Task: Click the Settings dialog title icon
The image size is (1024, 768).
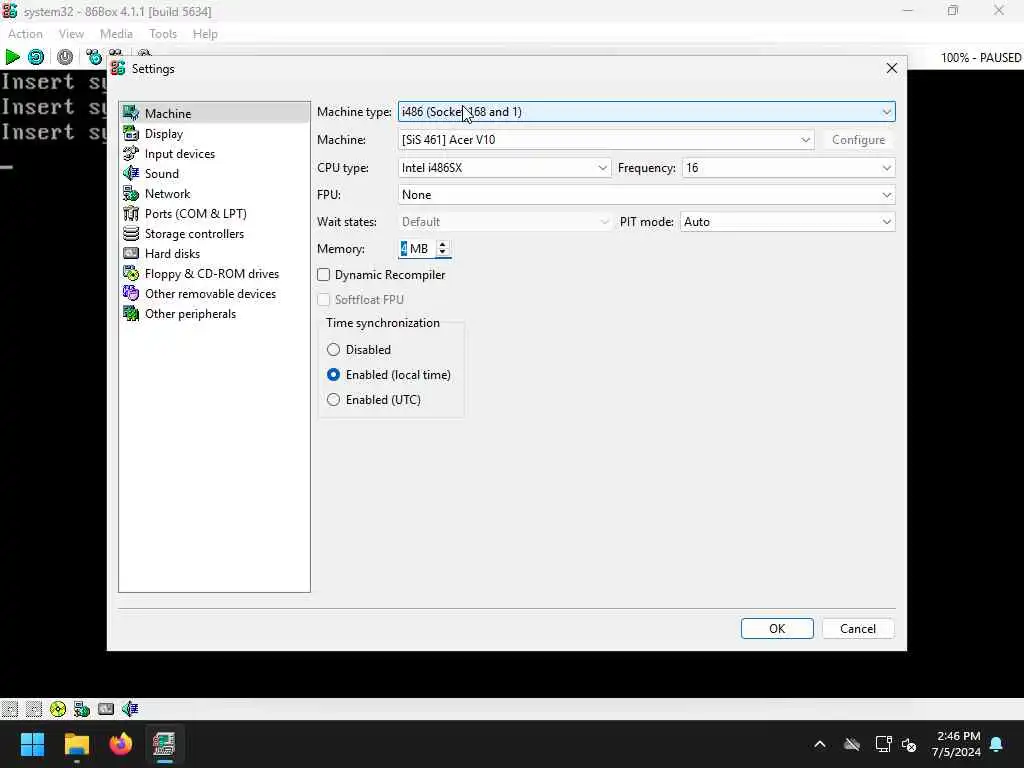Action: (118, 69)
